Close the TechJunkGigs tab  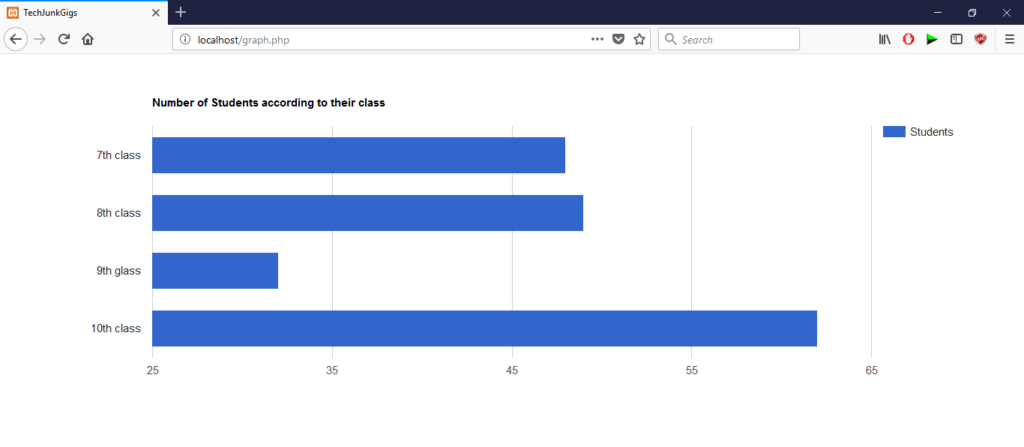coord(155,12)
